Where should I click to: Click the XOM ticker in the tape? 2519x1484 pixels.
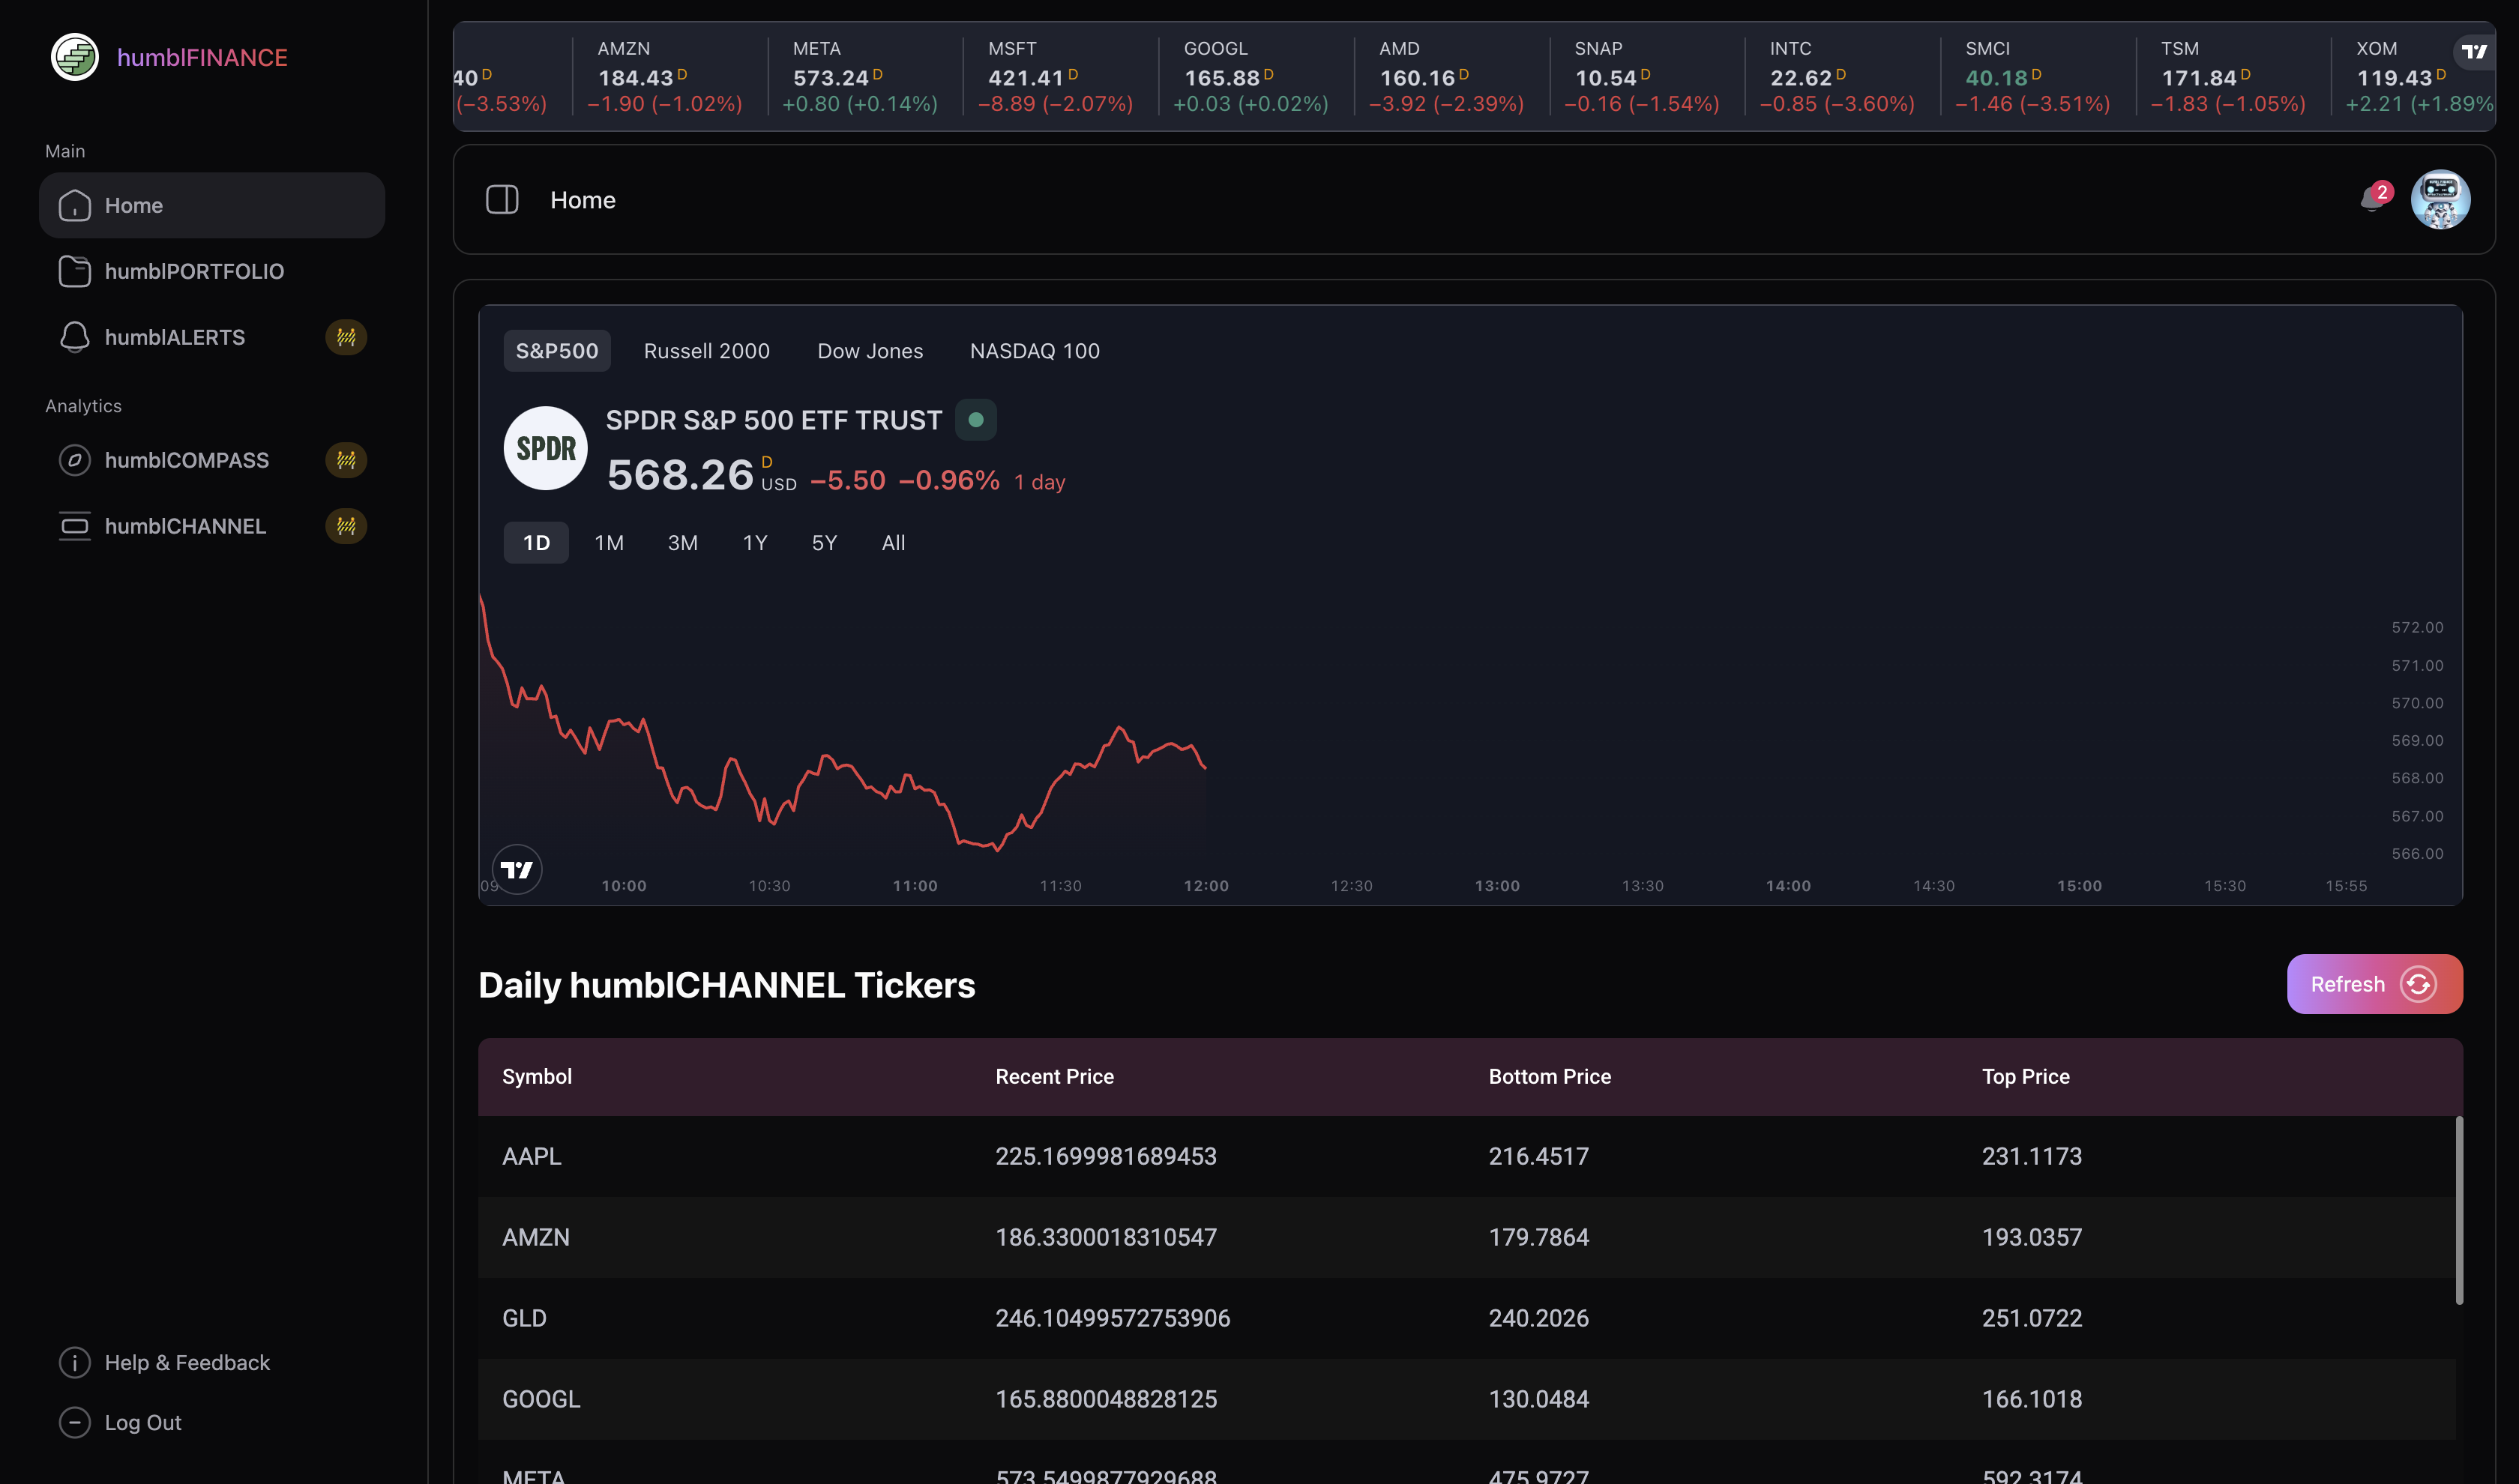click(2415, 76)
